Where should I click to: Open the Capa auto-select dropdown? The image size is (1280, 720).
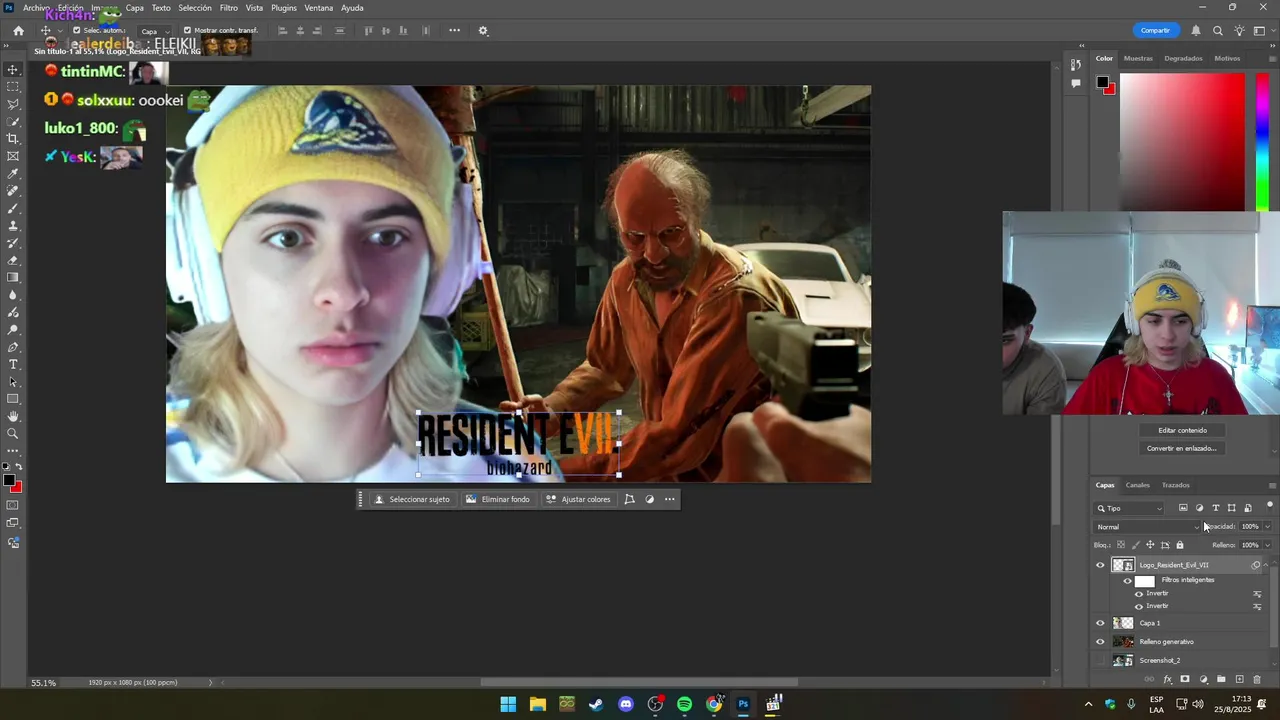(x=153, y=31)
